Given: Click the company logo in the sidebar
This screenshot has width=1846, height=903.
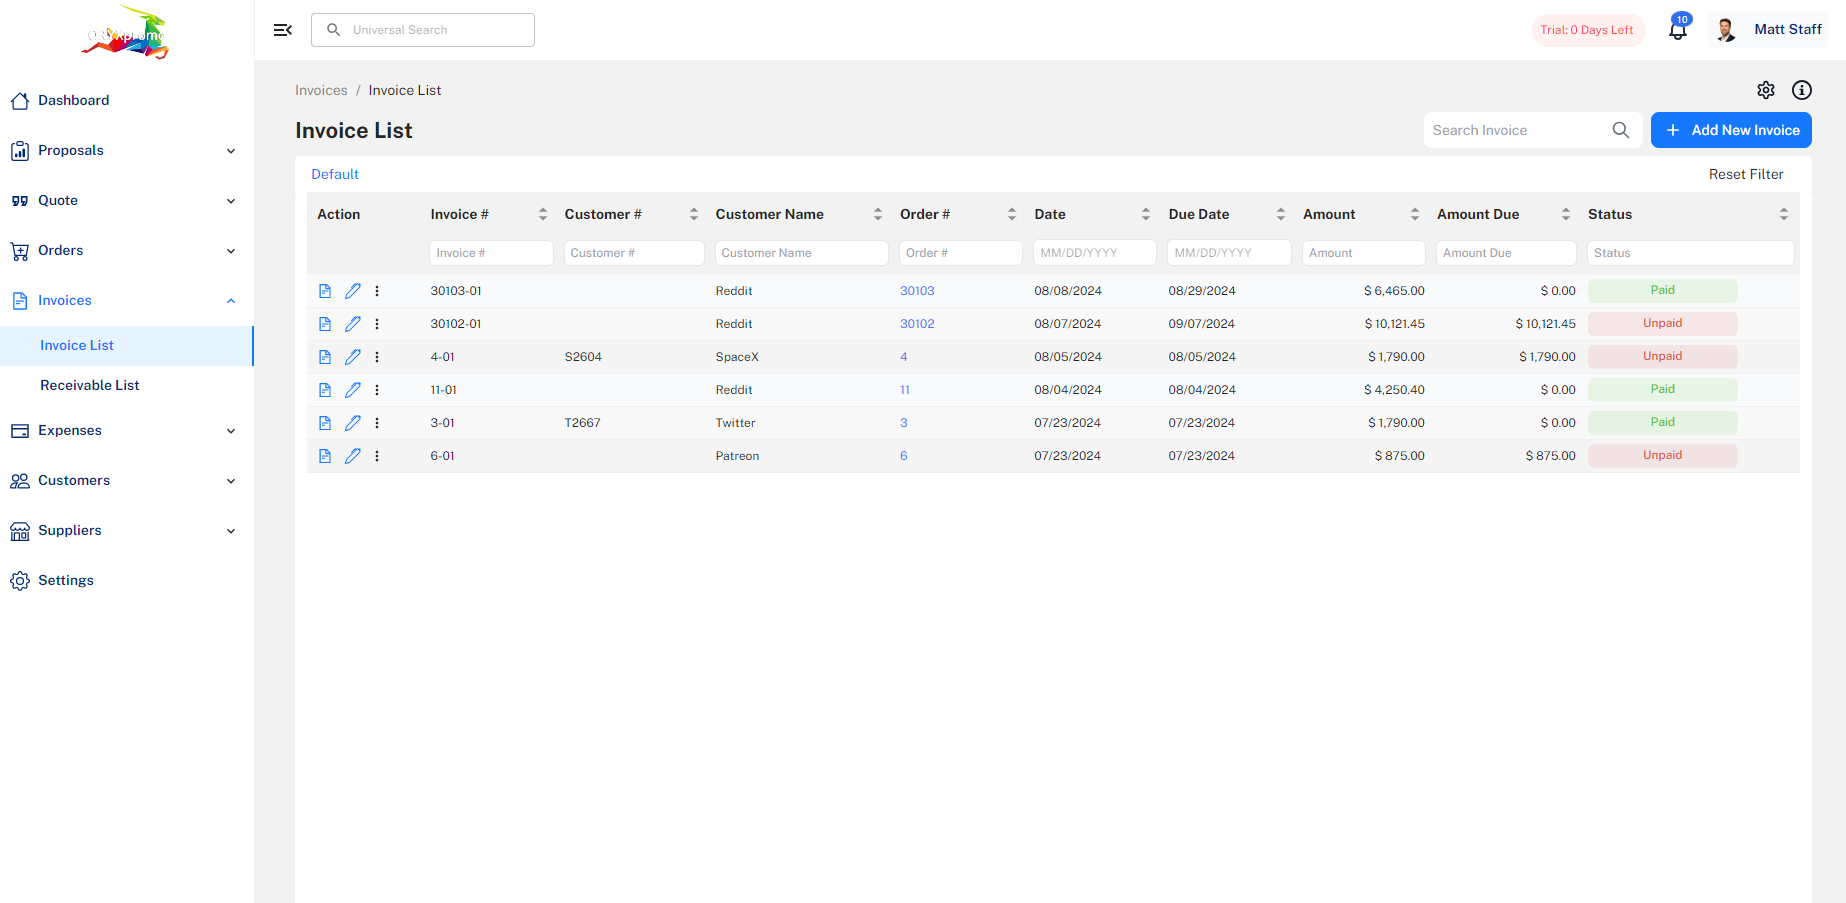Looking at the screenshot, I should (126, 33).
